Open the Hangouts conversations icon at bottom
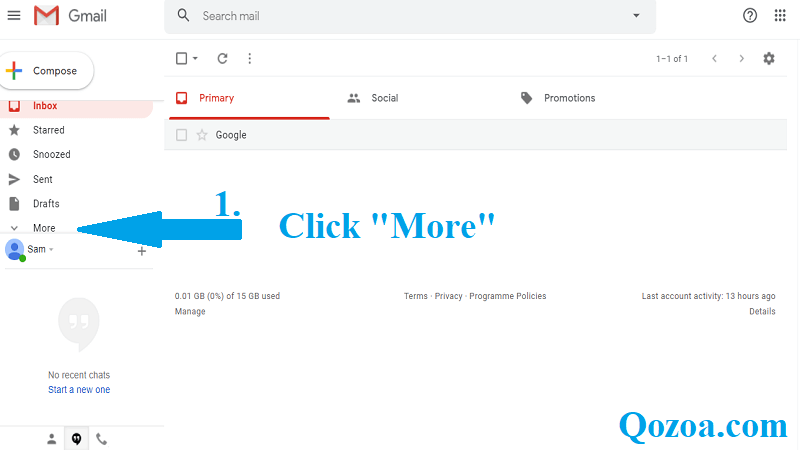This screenshot has width=800, height=450. (77, 439)
